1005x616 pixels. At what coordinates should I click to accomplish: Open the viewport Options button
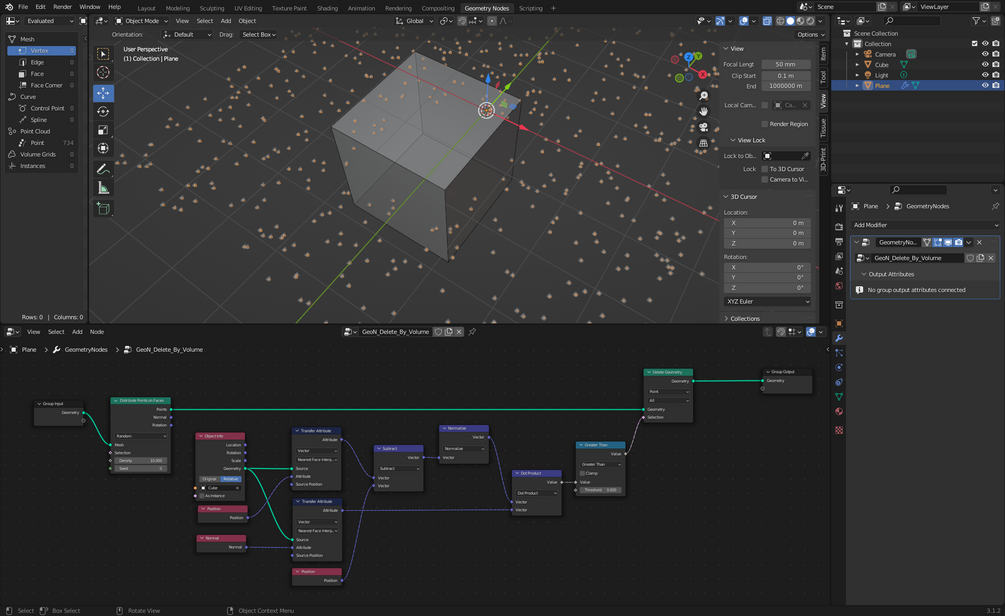click(x=808, y=35)
